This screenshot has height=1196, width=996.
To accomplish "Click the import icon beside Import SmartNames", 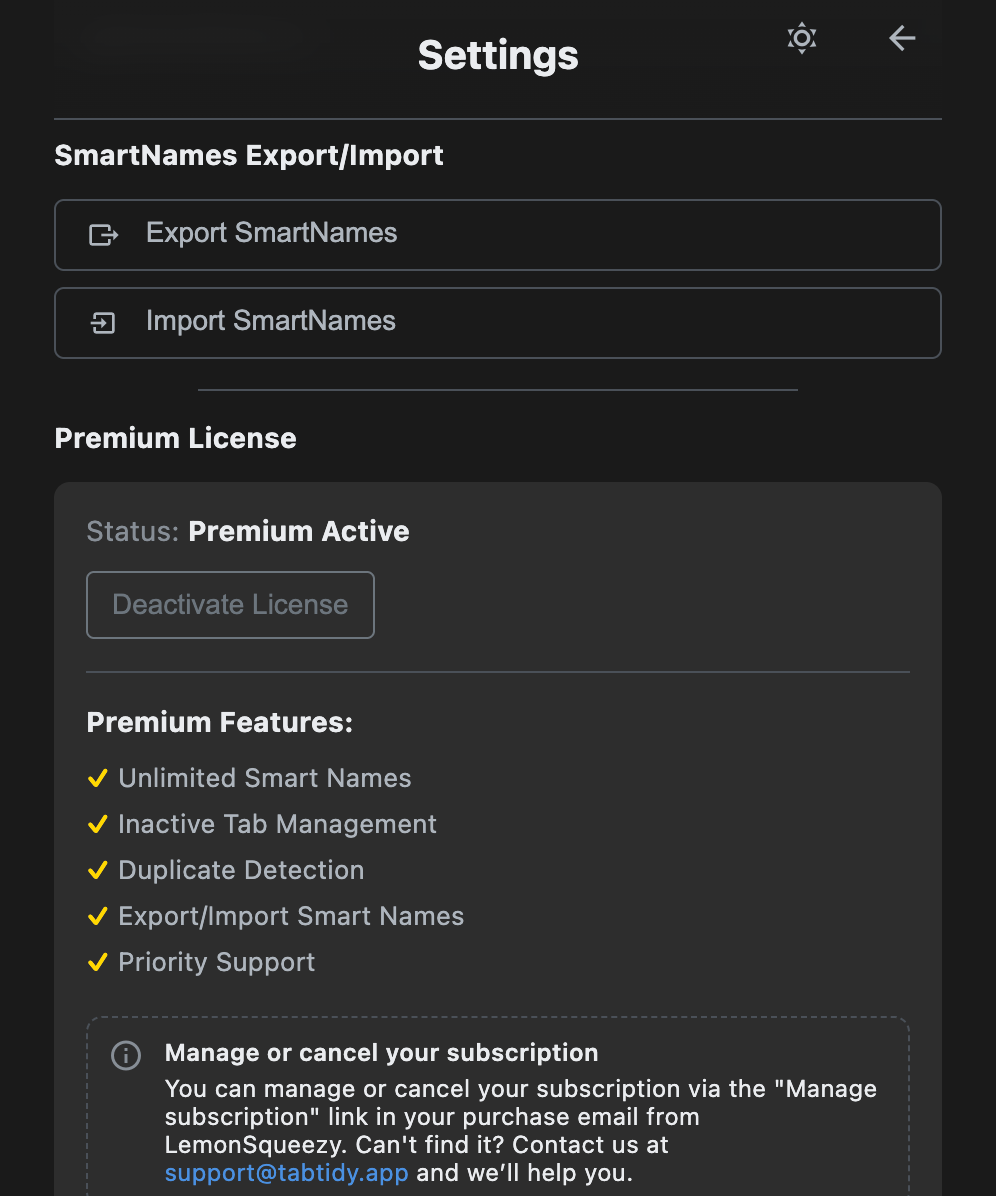I will point(104,323).
